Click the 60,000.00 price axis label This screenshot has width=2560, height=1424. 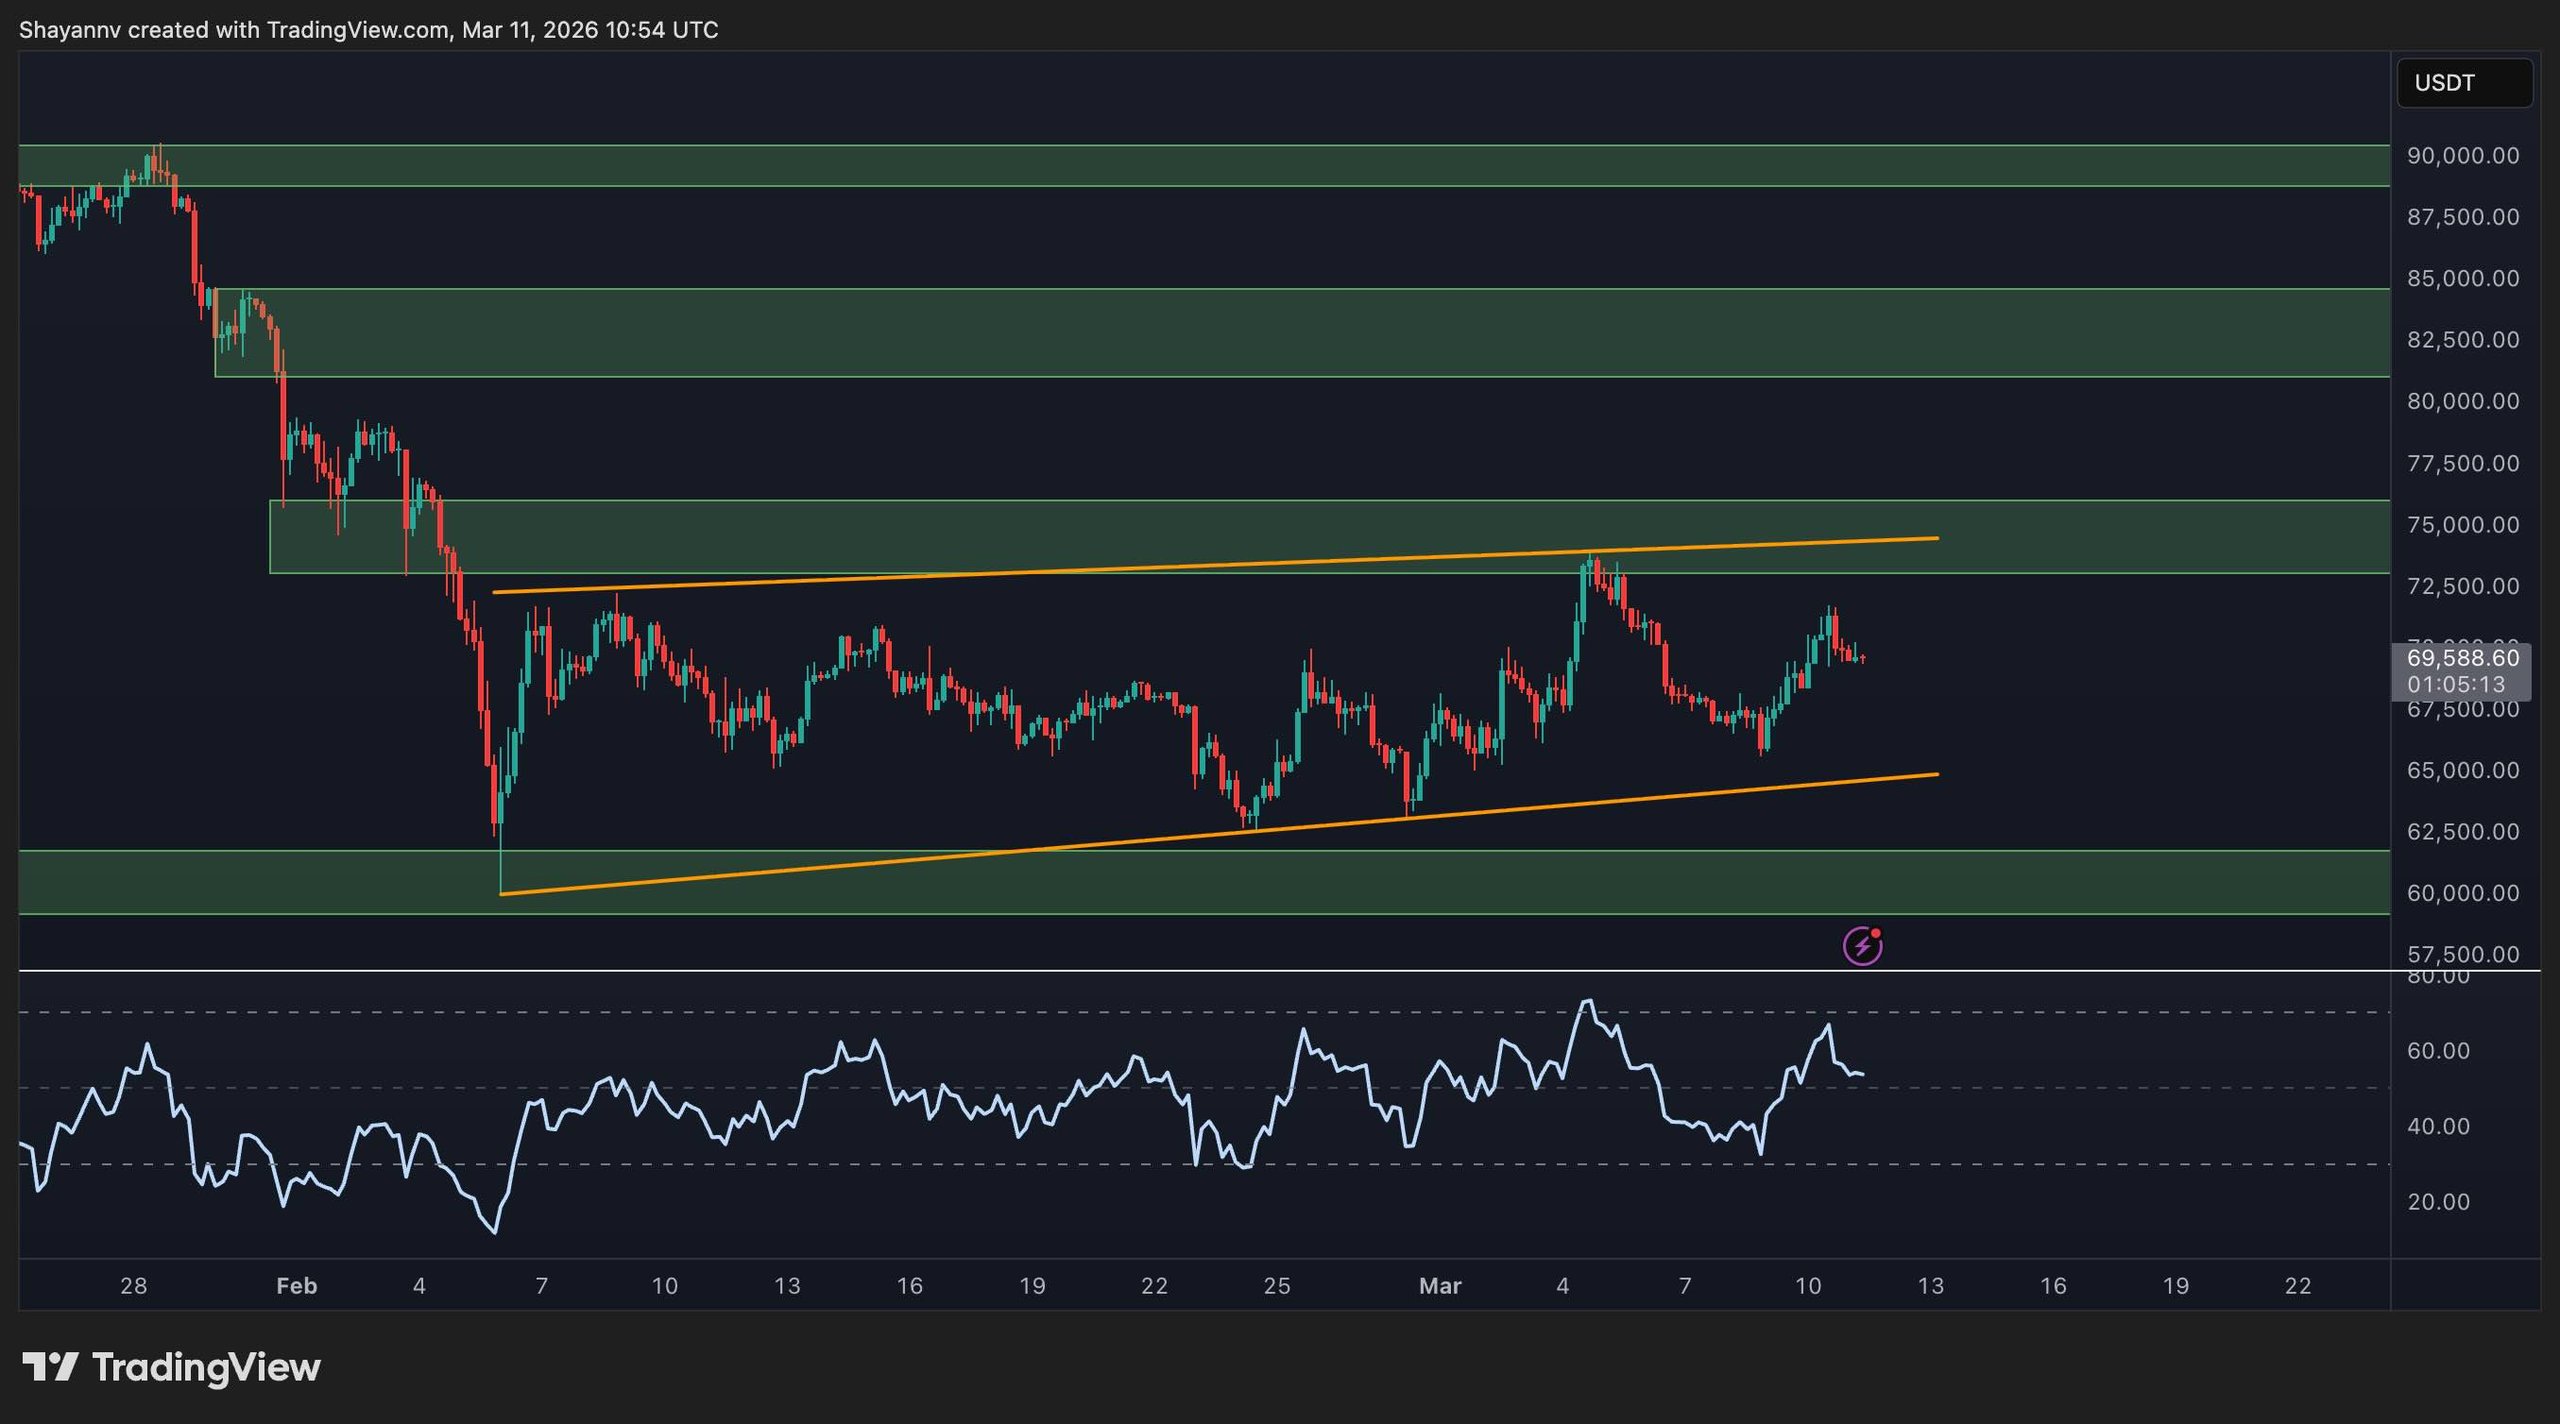point(2462,893)
